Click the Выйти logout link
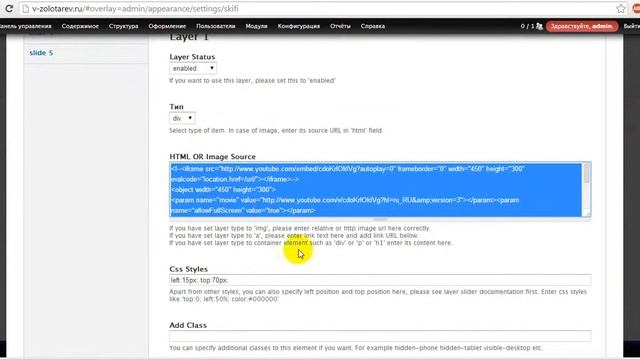The image size is (640, 360). [x=631, y=26]
